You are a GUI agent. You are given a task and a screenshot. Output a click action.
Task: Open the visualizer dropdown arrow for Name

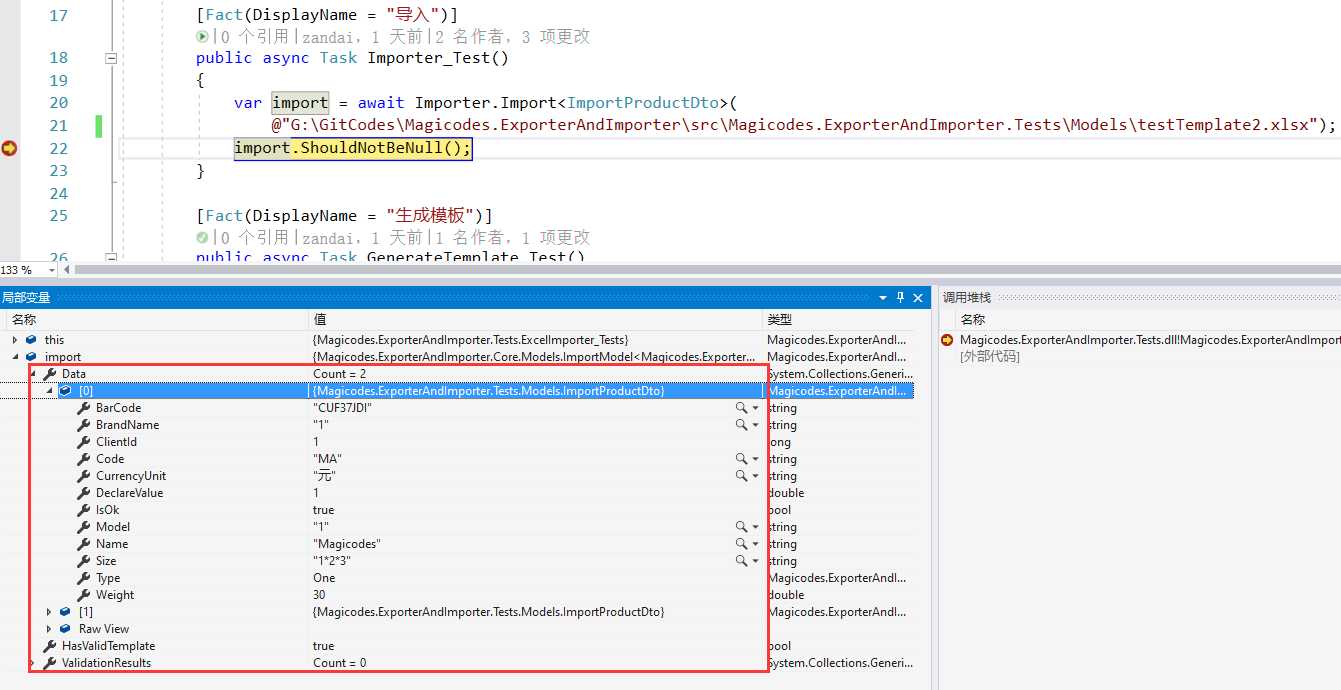click(756, 544)
